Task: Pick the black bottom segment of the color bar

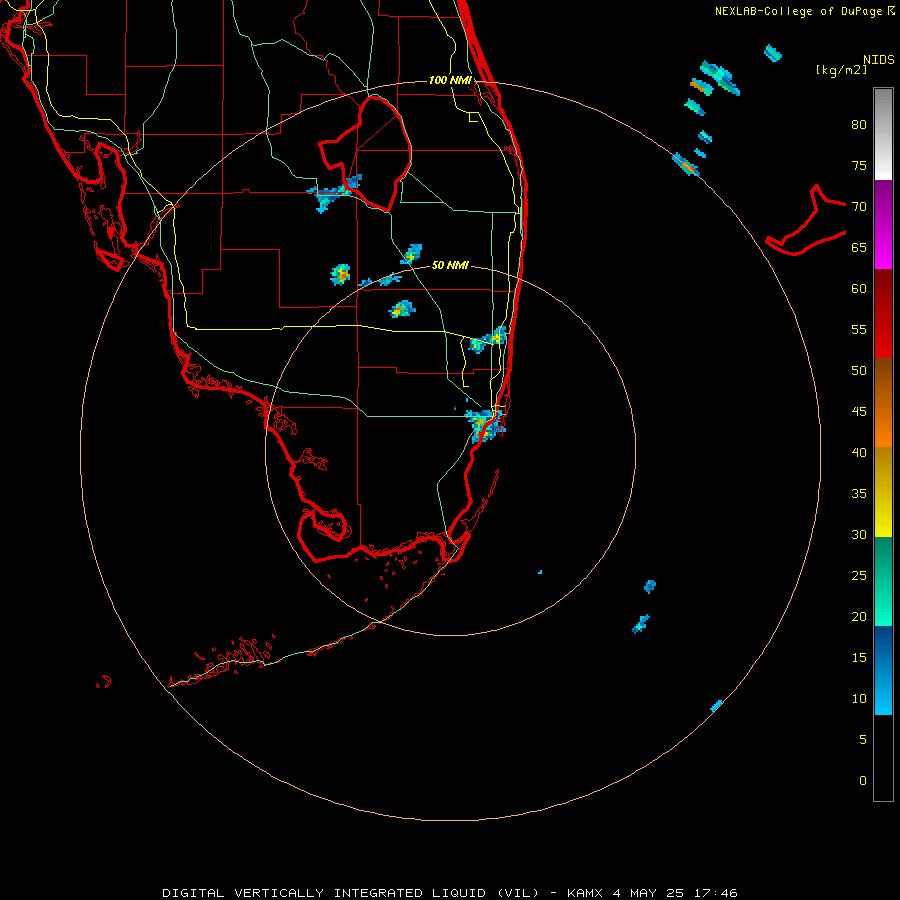Action: (883, 758)
